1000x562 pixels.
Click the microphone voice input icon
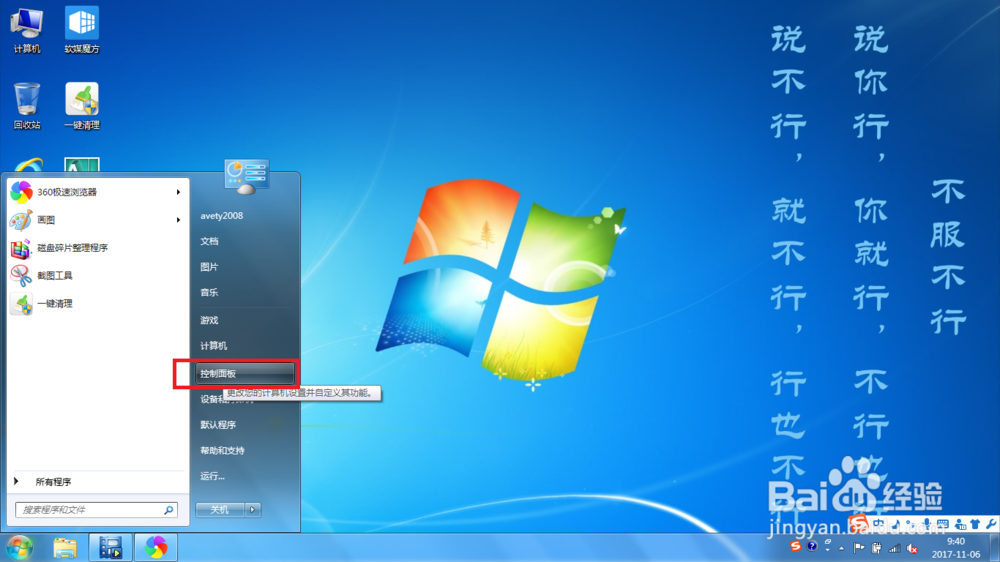(927, 524)
